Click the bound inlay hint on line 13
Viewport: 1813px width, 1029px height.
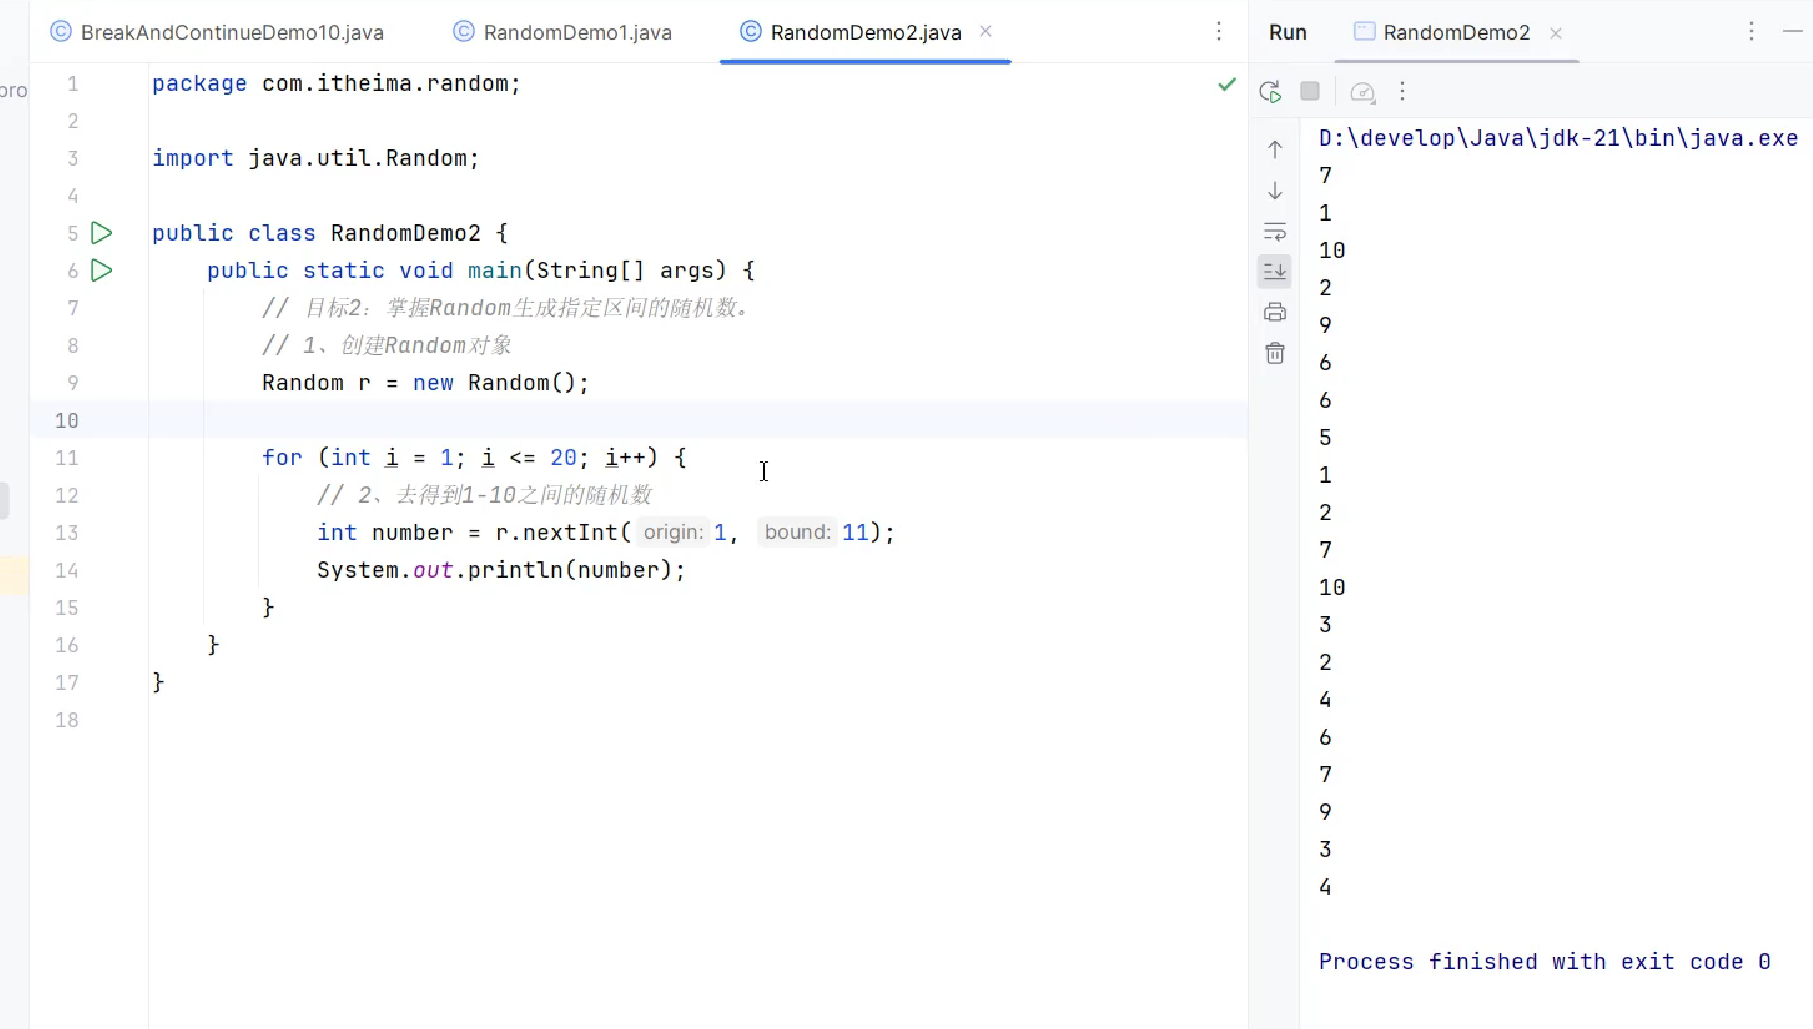coord(797,532)
